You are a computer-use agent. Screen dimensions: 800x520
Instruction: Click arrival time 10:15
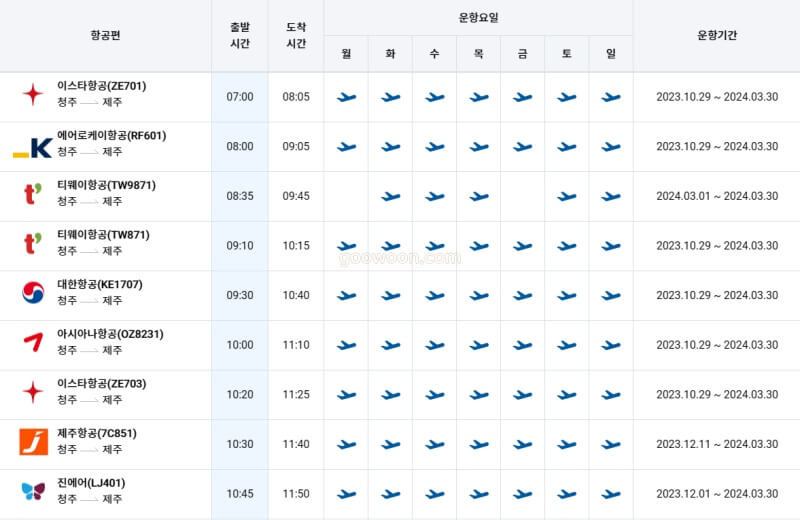(x=296, y=246)
